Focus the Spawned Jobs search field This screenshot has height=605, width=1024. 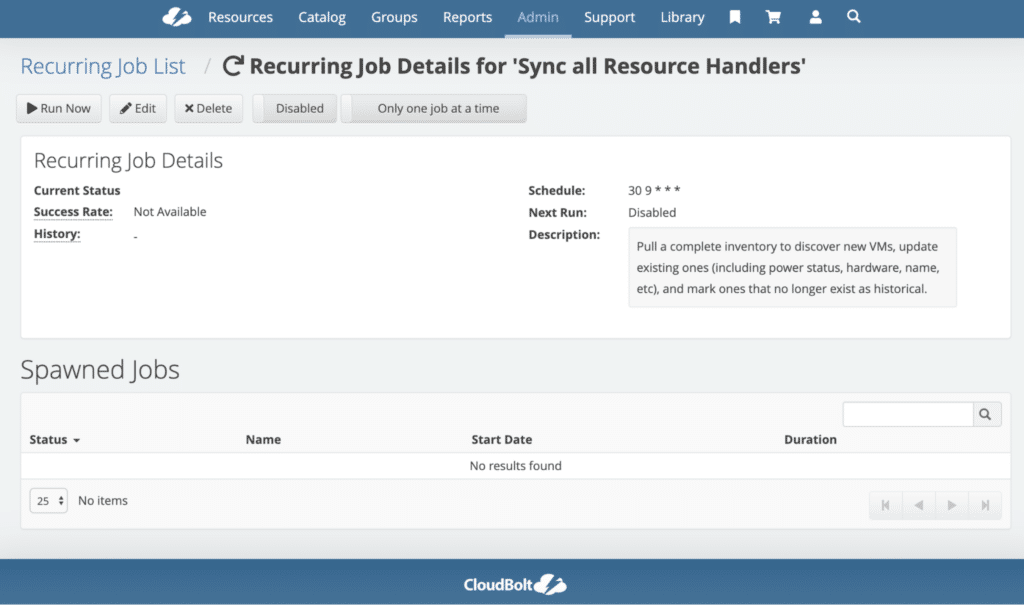(x=908, y=414)
